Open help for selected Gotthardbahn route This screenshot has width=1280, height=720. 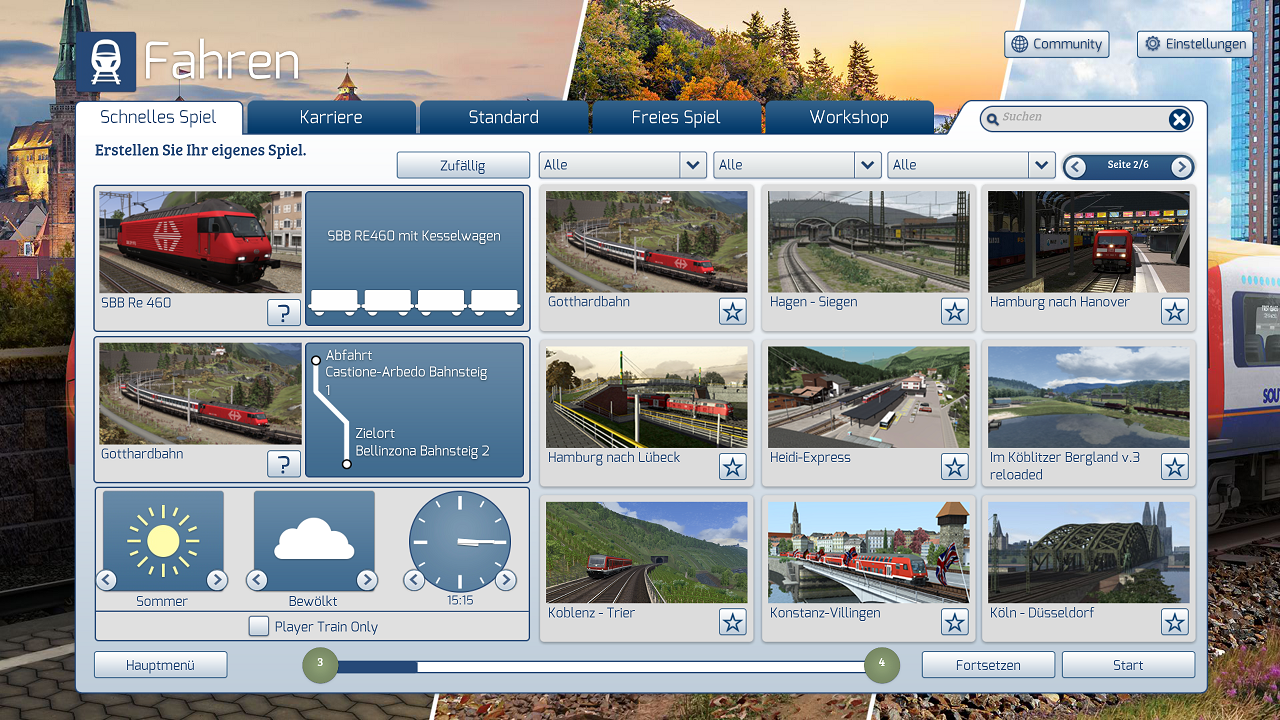coord(284,463)
